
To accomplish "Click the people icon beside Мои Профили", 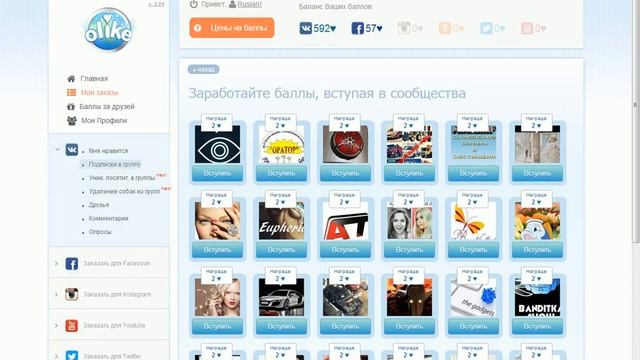I will point(71,121).
